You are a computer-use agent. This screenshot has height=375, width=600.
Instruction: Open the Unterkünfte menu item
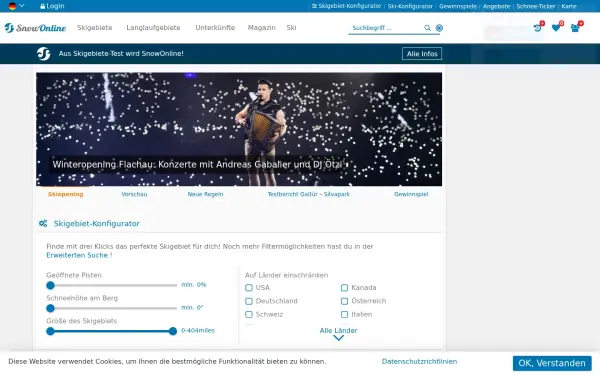pos(215,28)
